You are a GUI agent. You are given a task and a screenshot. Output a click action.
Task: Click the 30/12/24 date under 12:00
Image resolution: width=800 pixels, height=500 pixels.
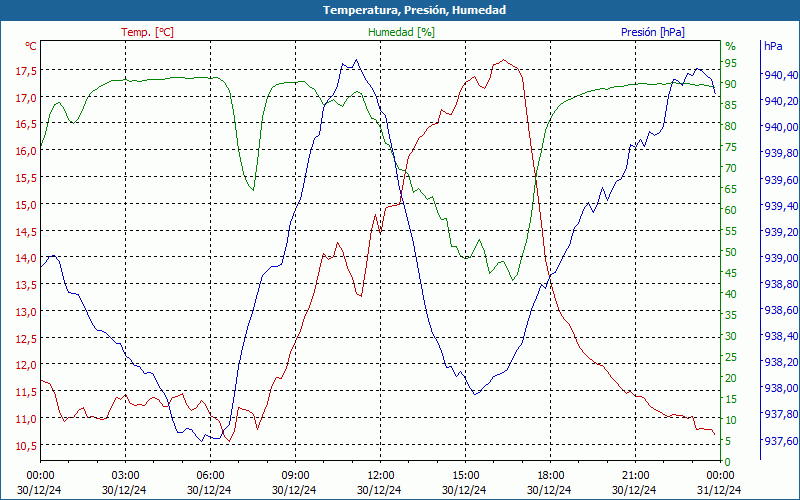tap(379, 490)
